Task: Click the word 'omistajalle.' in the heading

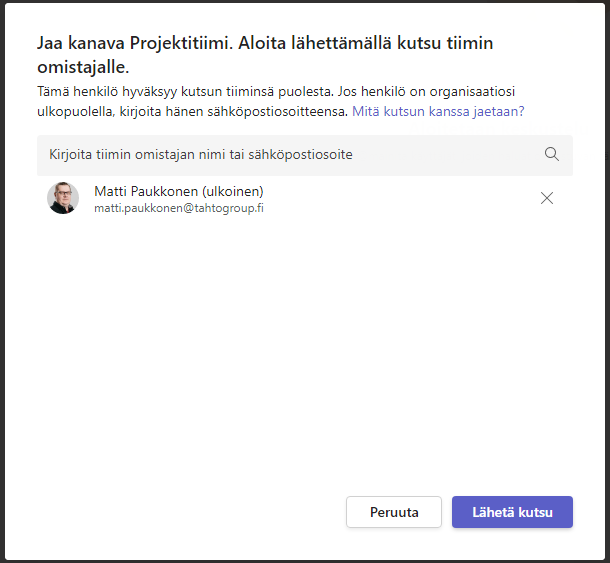Action: tap(83, 67)
